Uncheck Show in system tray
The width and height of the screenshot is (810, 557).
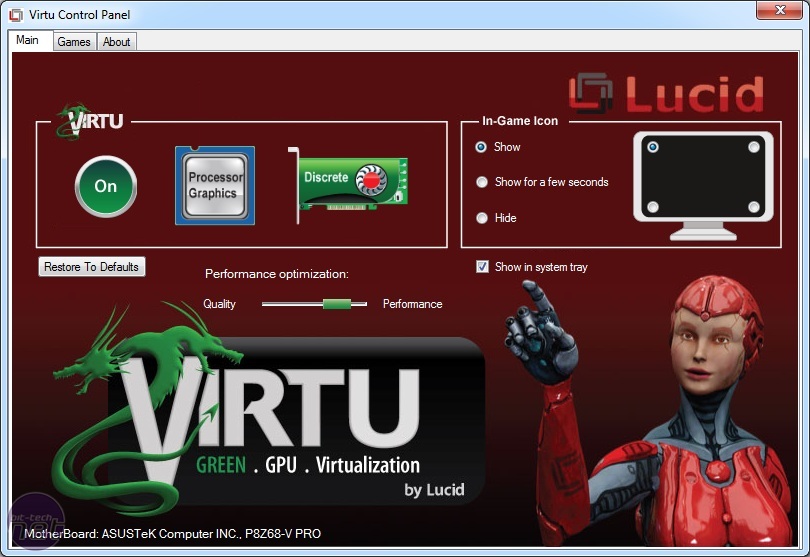[x=482, y=267]
